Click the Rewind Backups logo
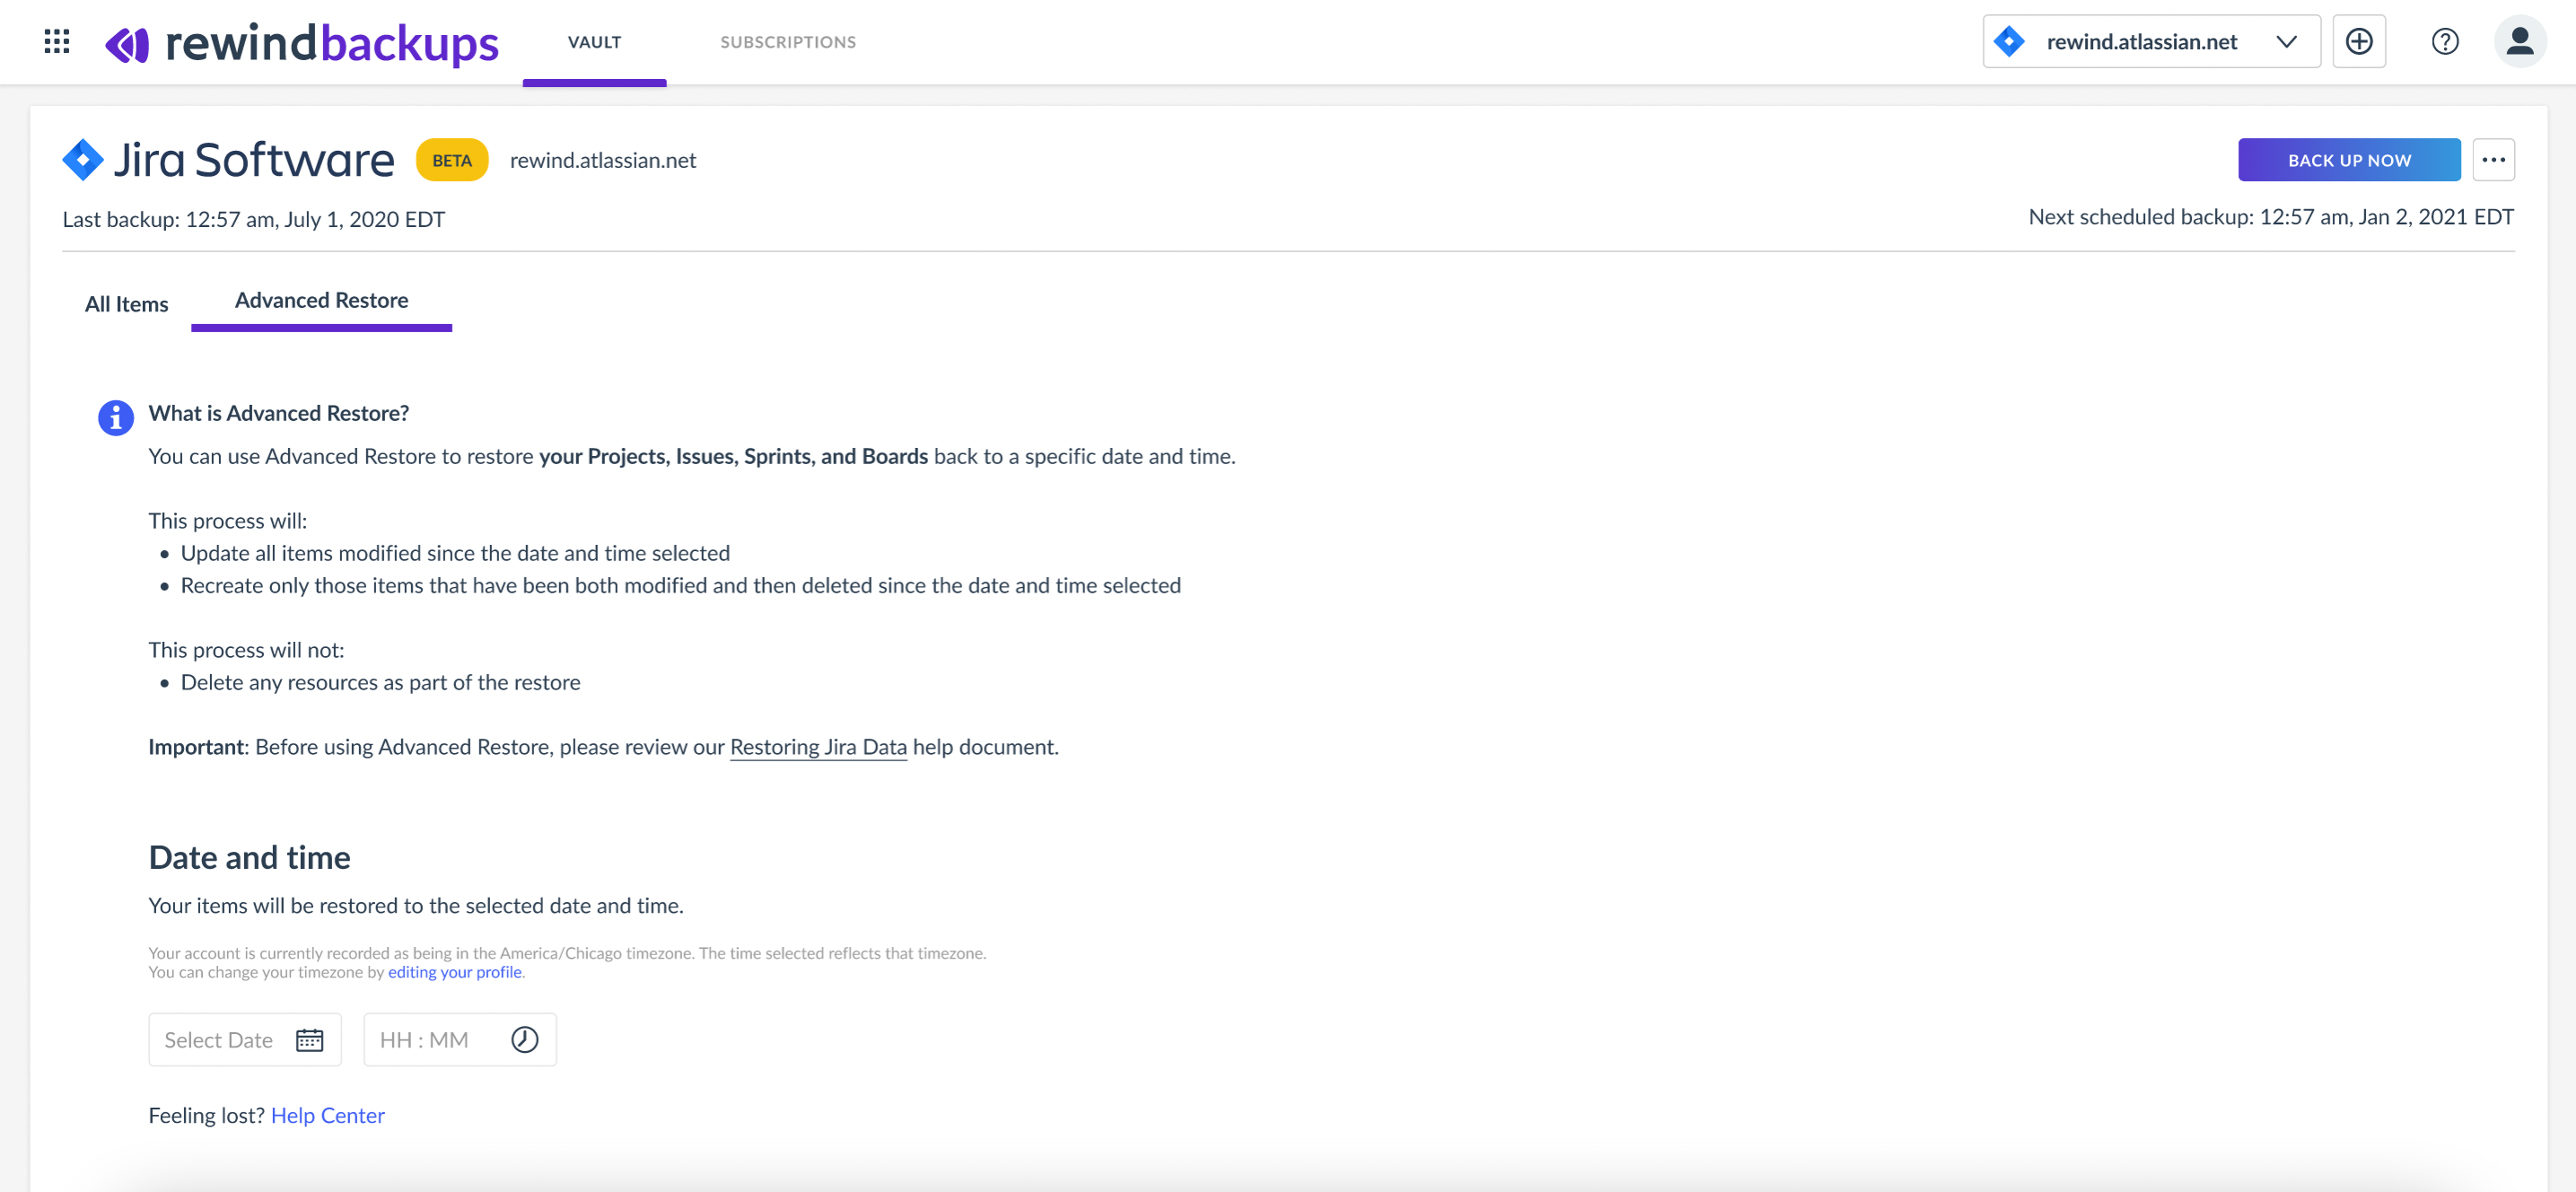 click(302, 43)
